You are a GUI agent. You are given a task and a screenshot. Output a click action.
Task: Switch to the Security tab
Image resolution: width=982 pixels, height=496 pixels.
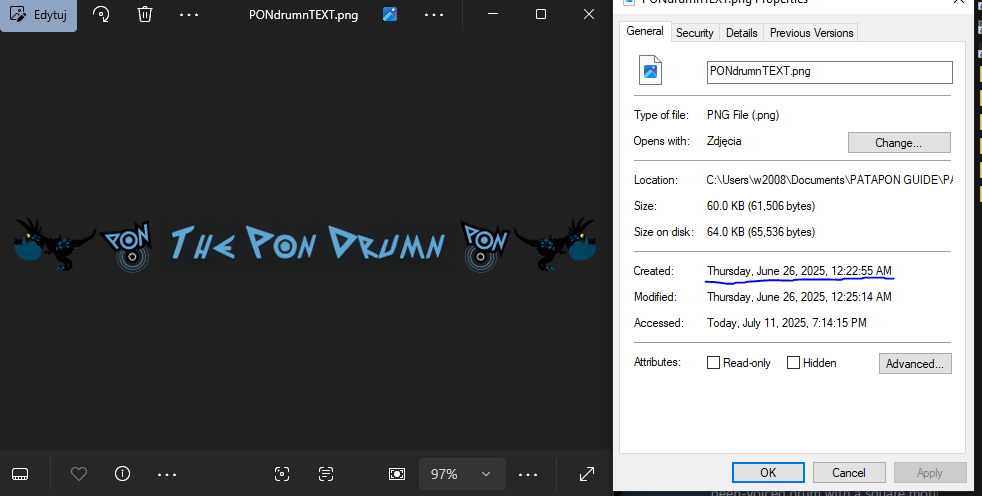pos(695,33)
